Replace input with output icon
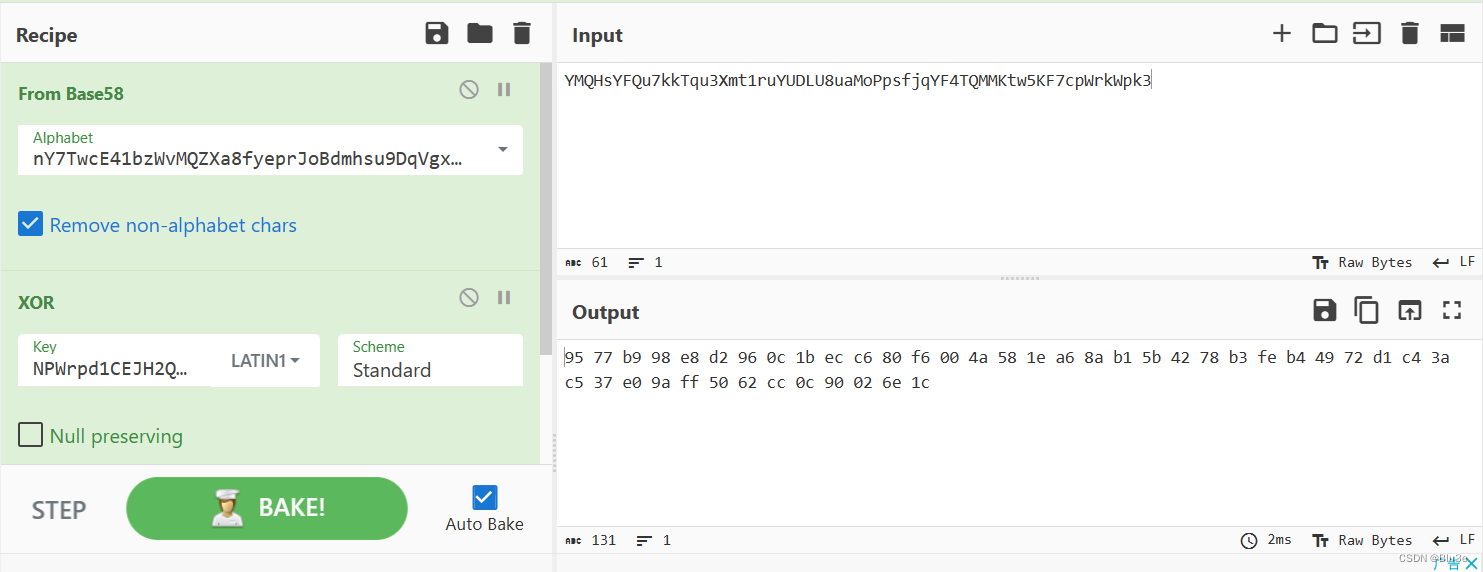This screenshot has width=1483, height=572. pos(1409,310)
